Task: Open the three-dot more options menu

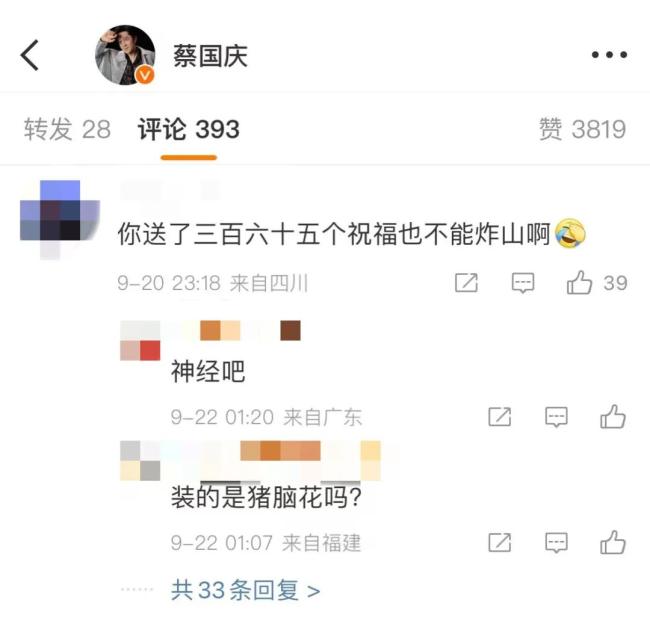Action: [609, 55]
